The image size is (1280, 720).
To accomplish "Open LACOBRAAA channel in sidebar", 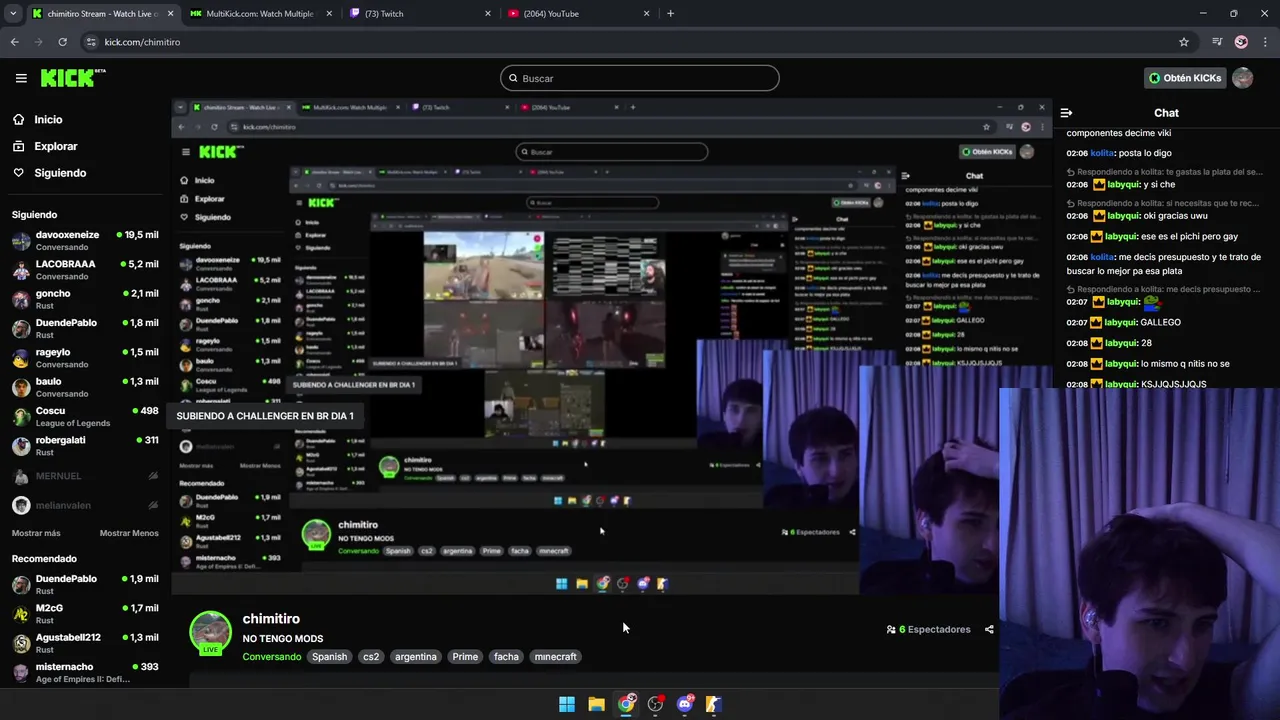I will coord(85,270).
